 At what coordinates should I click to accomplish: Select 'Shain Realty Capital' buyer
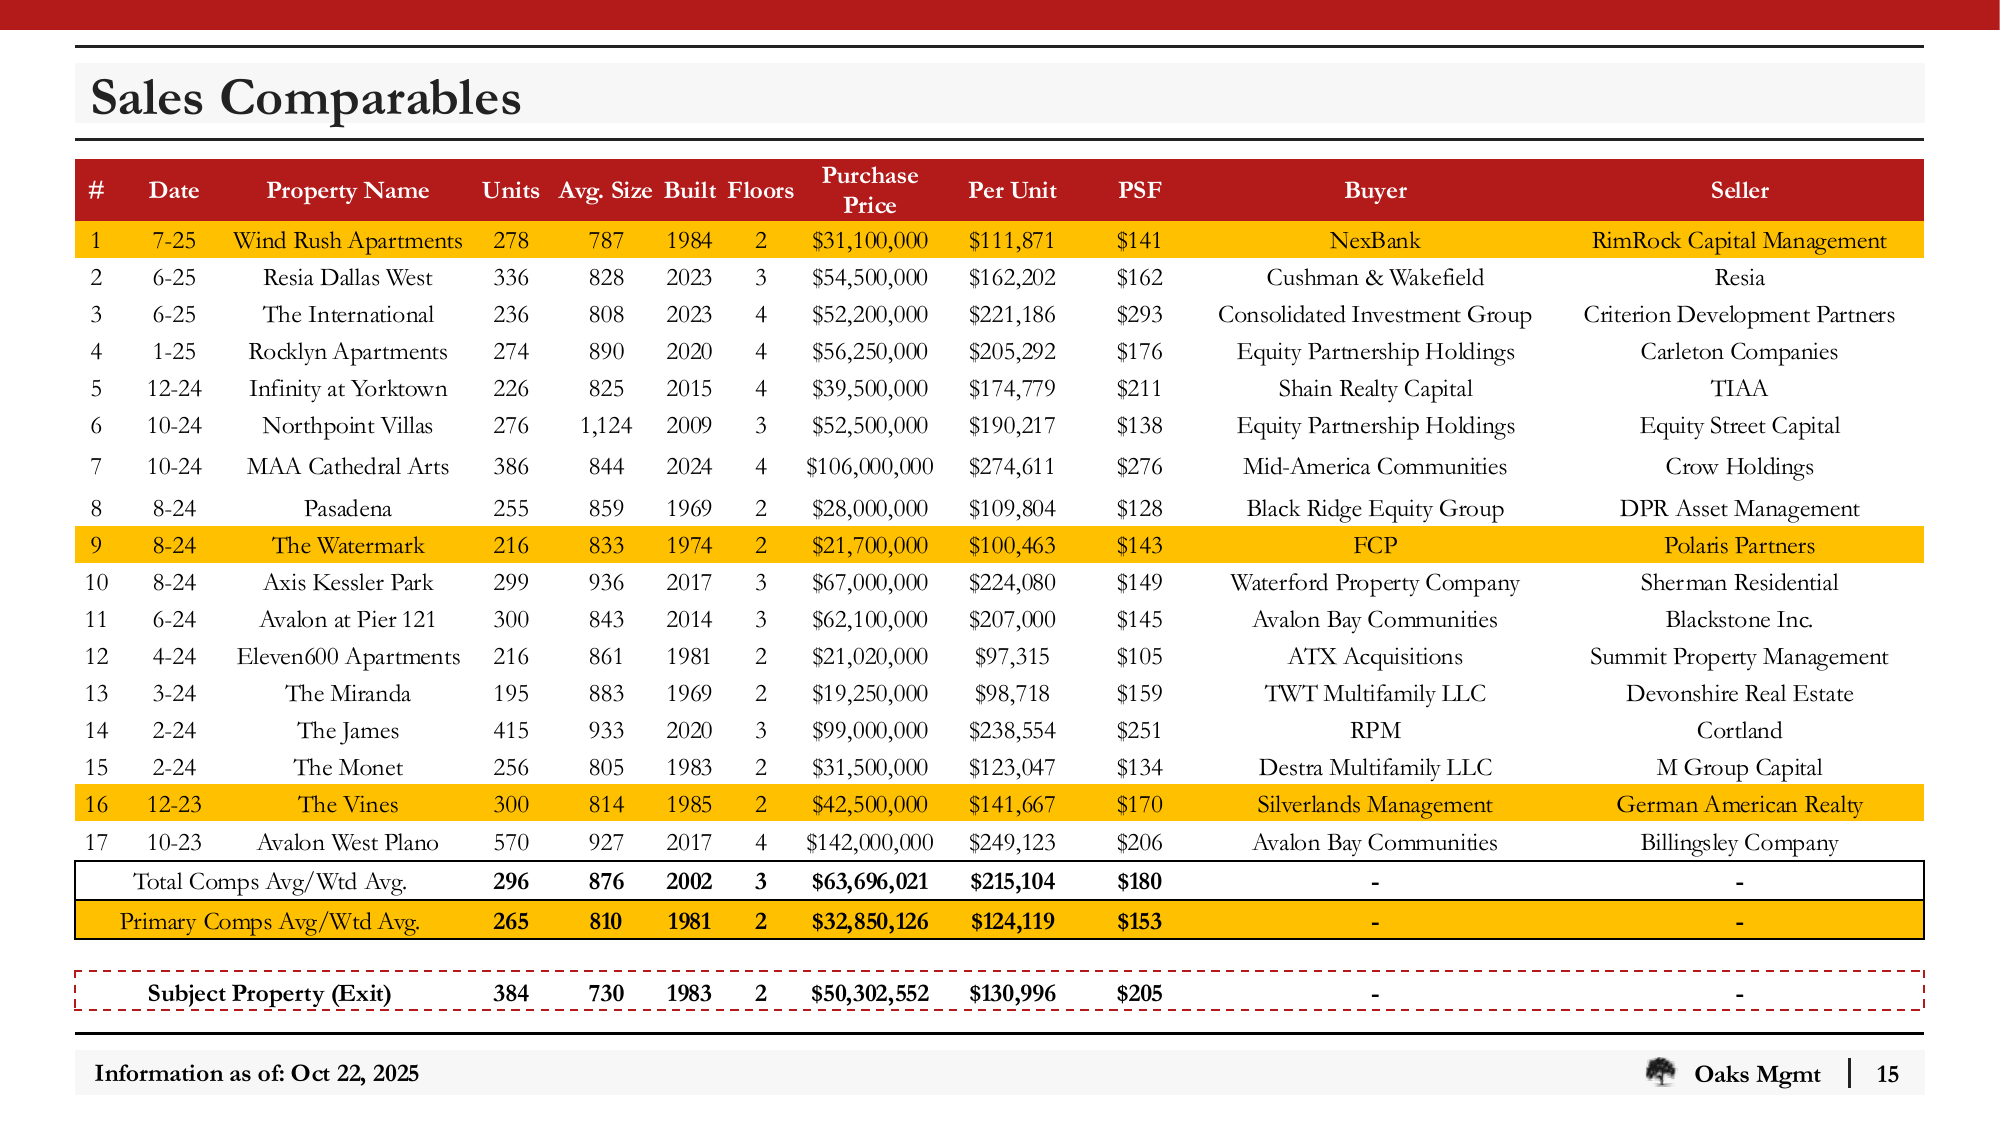tap(1375, 388)
